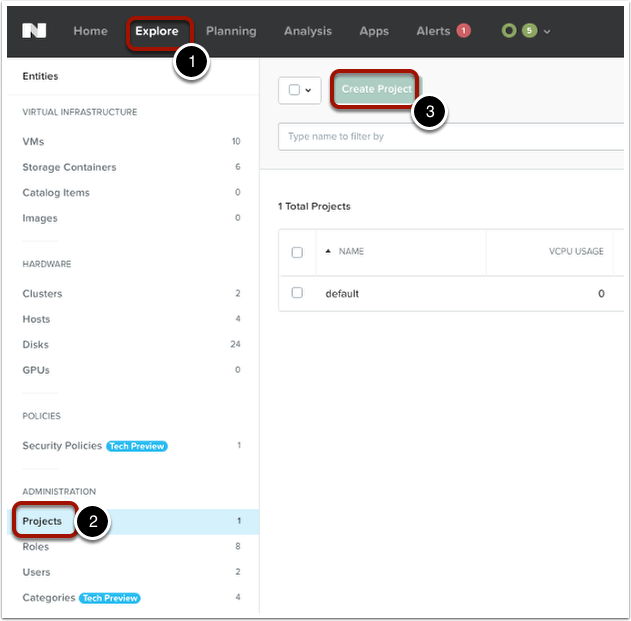
Task: Click the red alerts count badge
Action: pos(464,31)
